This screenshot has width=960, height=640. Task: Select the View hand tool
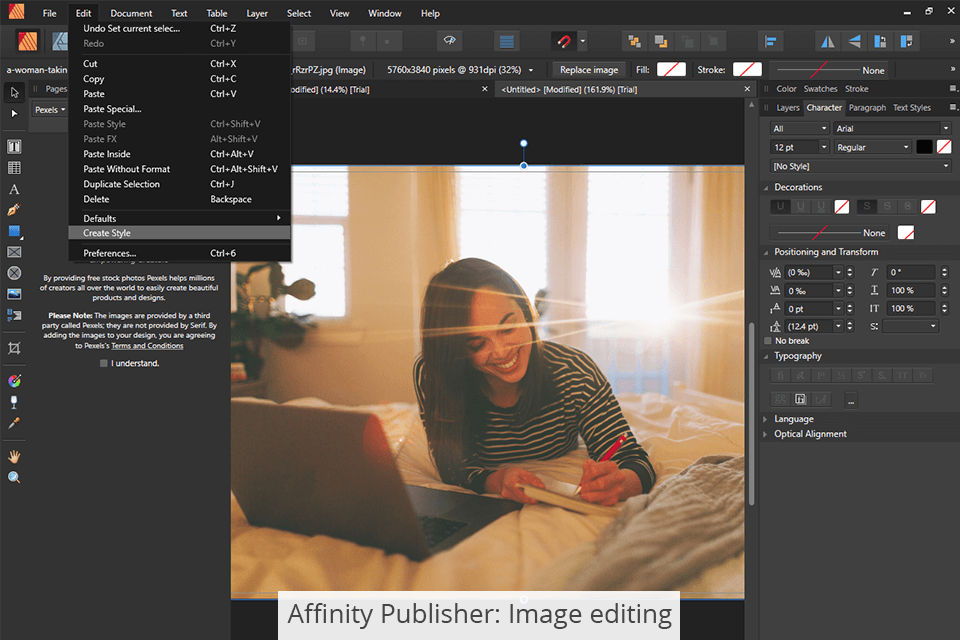point(14,456)
